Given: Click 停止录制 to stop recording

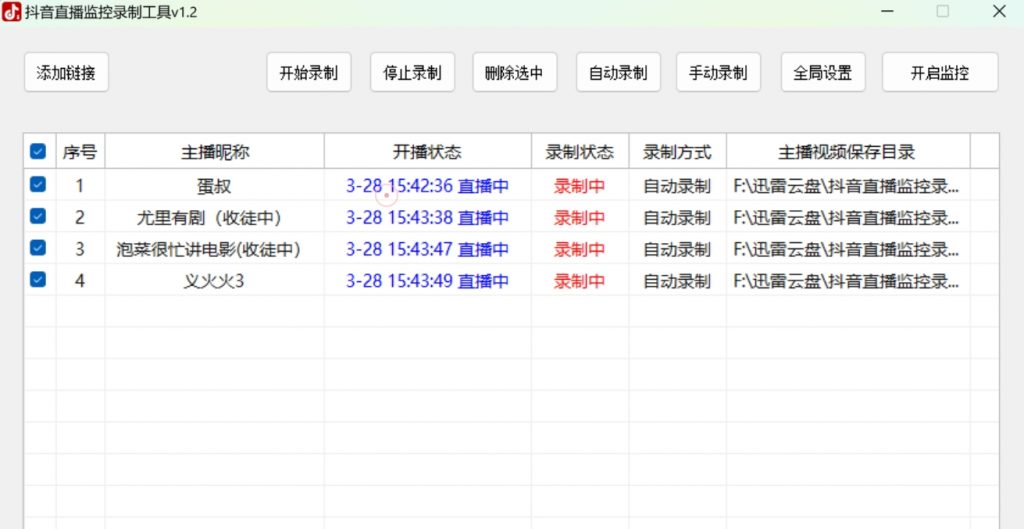Looking at the screenshot, I should (412, 73).
